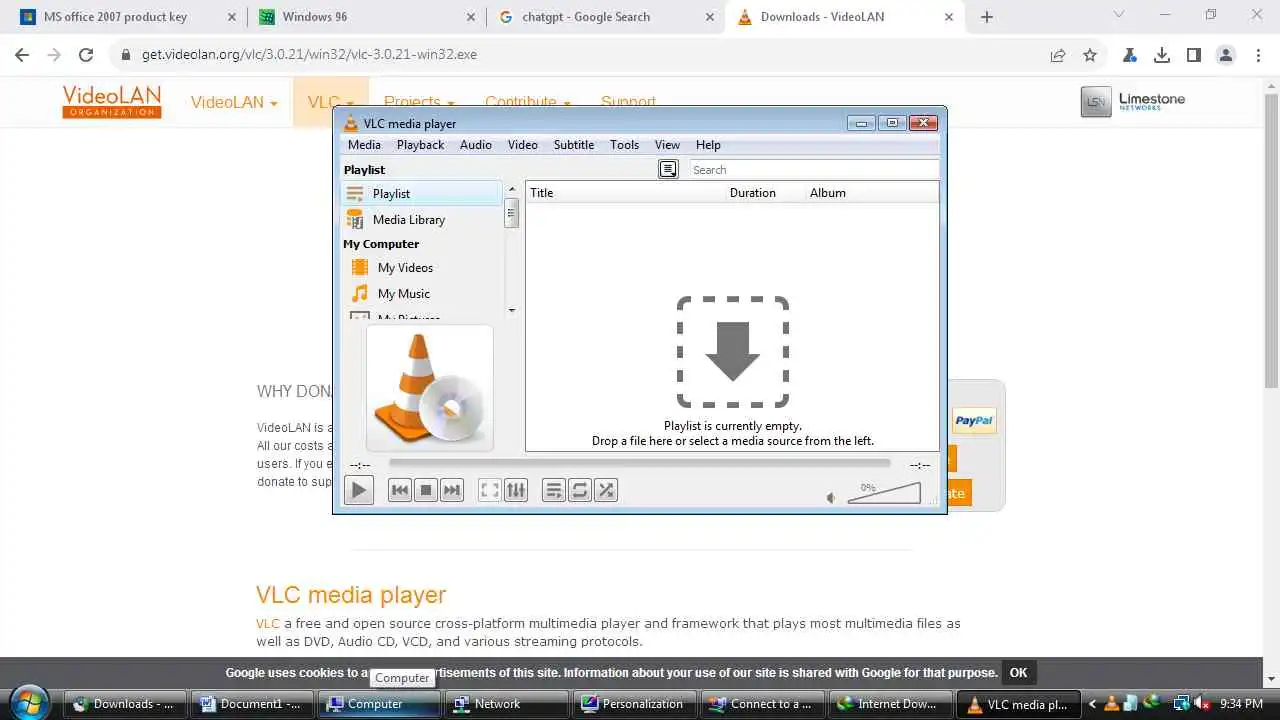Toggle the VLC playlist view button

[554, 490]
